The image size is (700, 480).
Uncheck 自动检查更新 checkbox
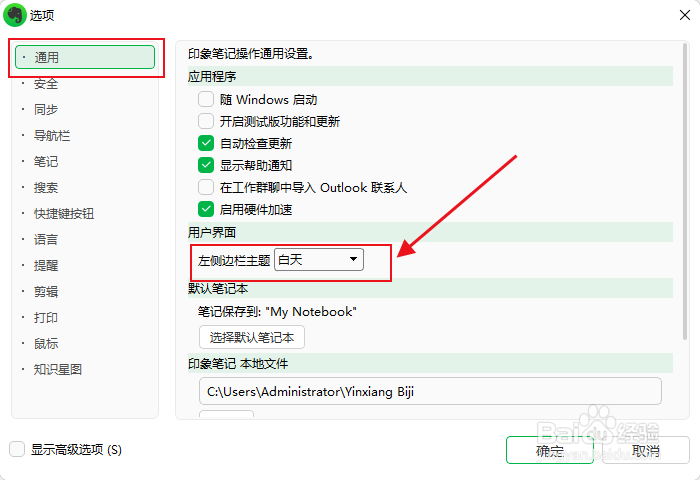coord(206,143)
